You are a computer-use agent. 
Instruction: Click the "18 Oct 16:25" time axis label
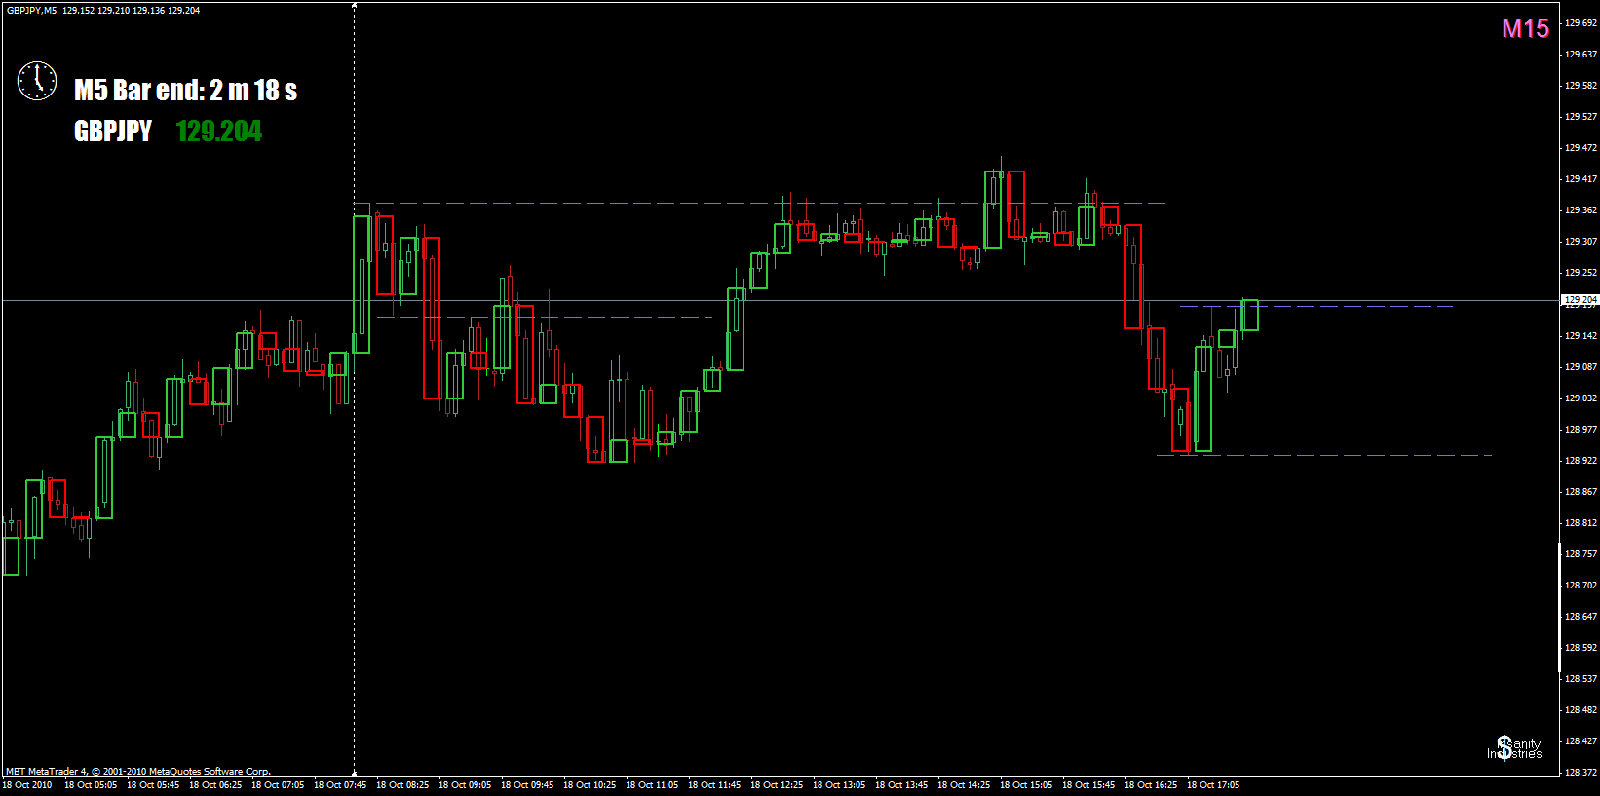[x=1150, y=785]
